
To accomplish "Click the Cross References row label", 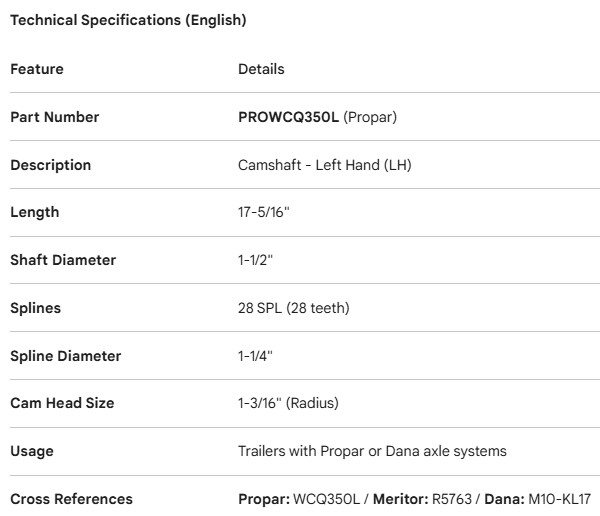I will (x=71, y=499).
